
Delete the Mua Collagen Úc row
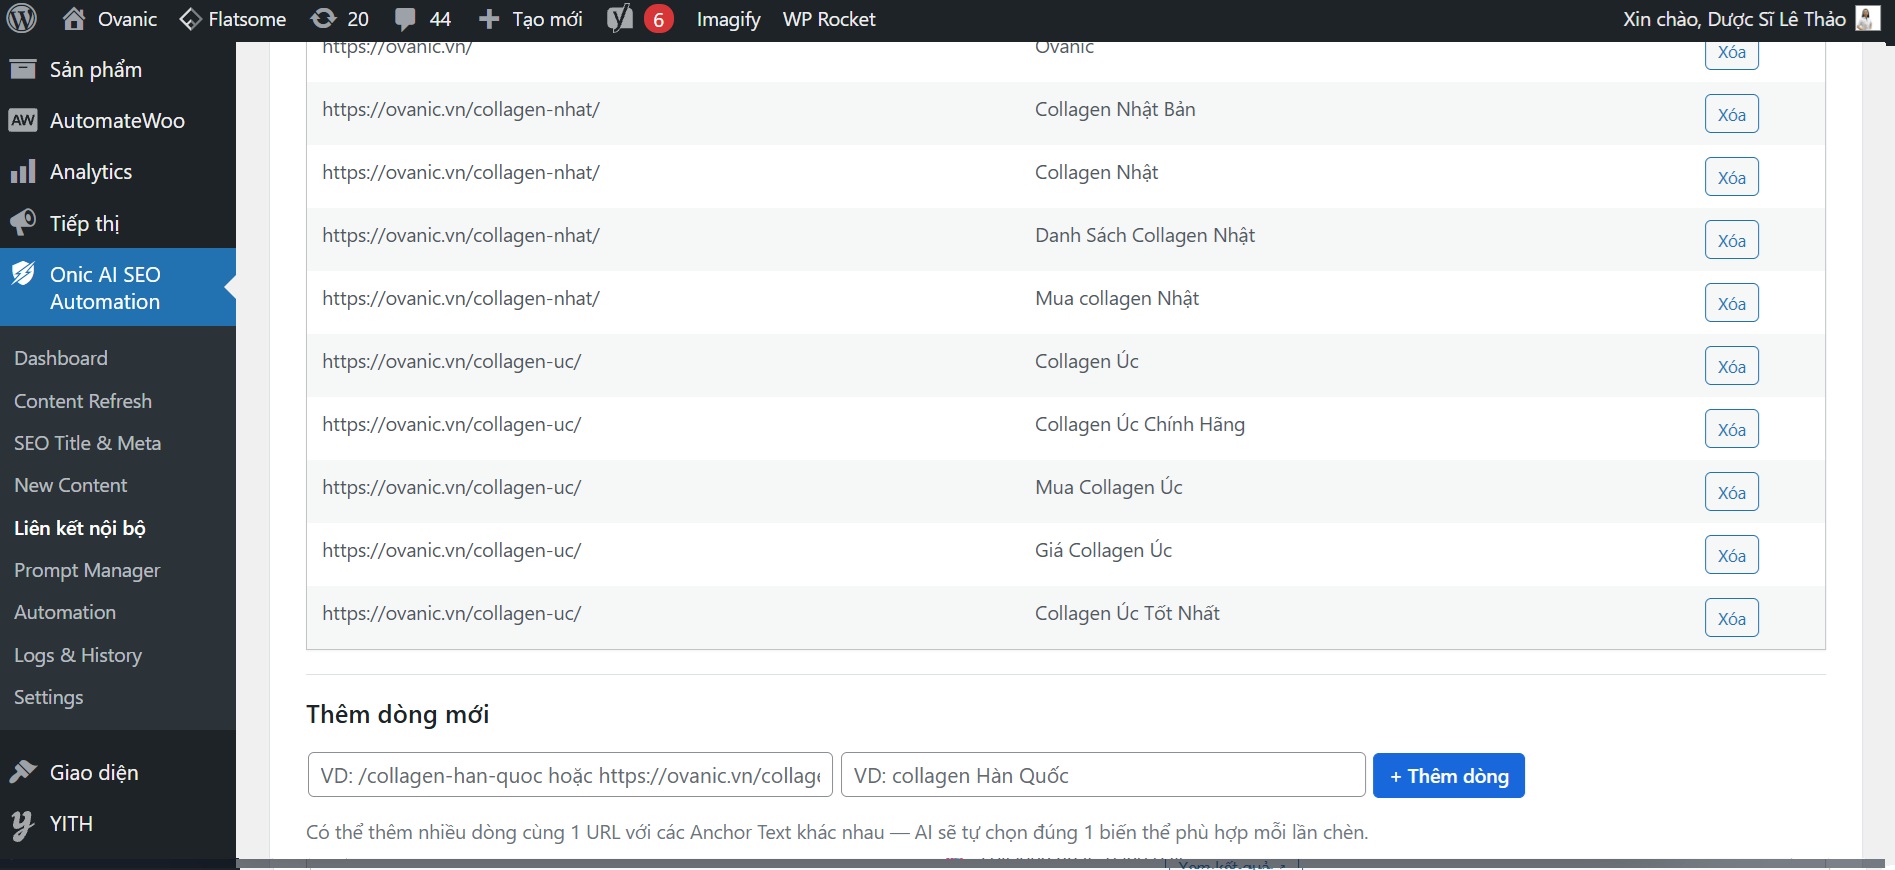click(x=1732, y=492)
